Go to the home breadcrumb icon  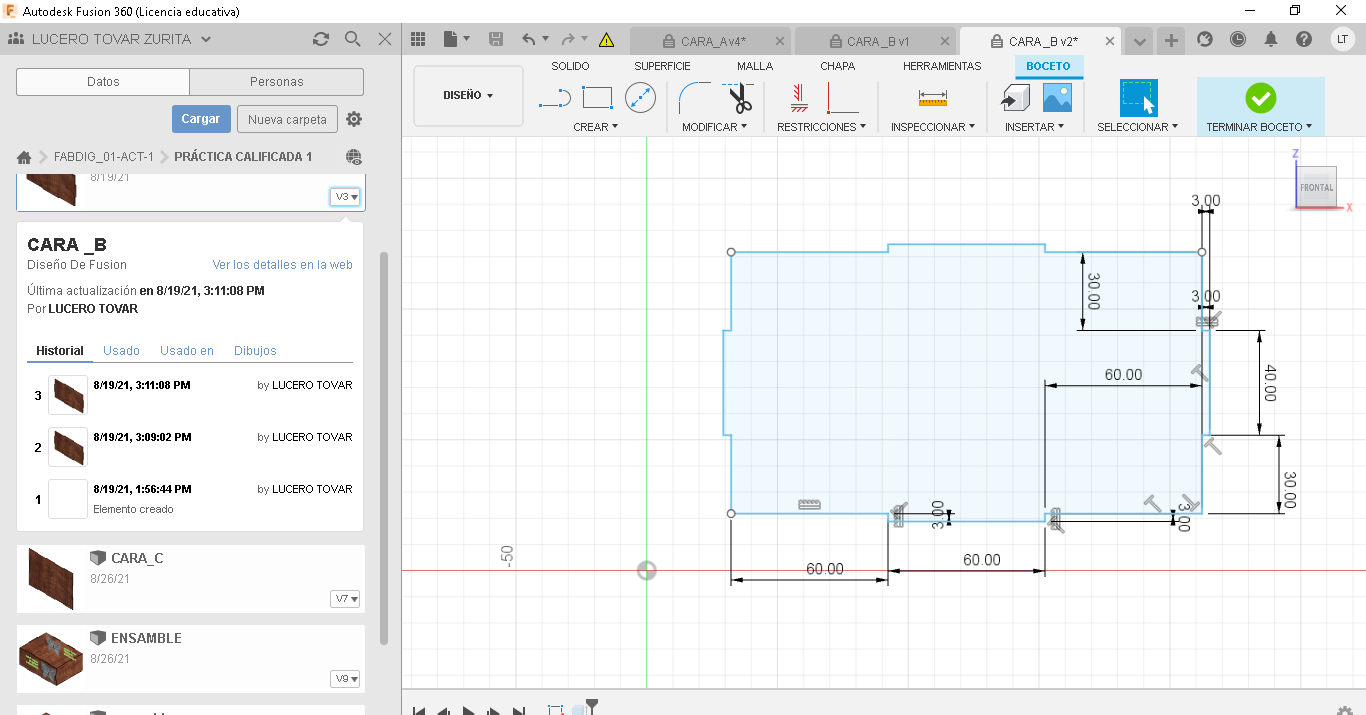click(x=24, y=157)
